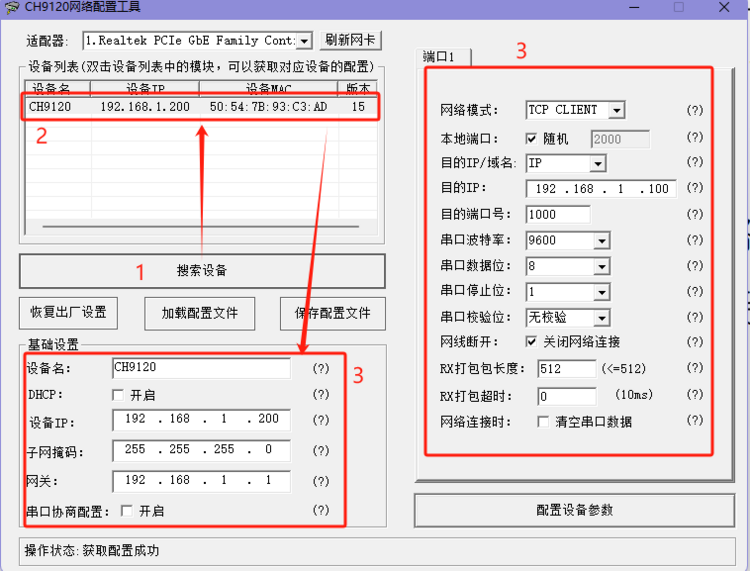Image resolution: width=750 pixels, height=571 pixels.
Task: Open the 串口波特率 9600 dropdown
Action: pos(602,241)
